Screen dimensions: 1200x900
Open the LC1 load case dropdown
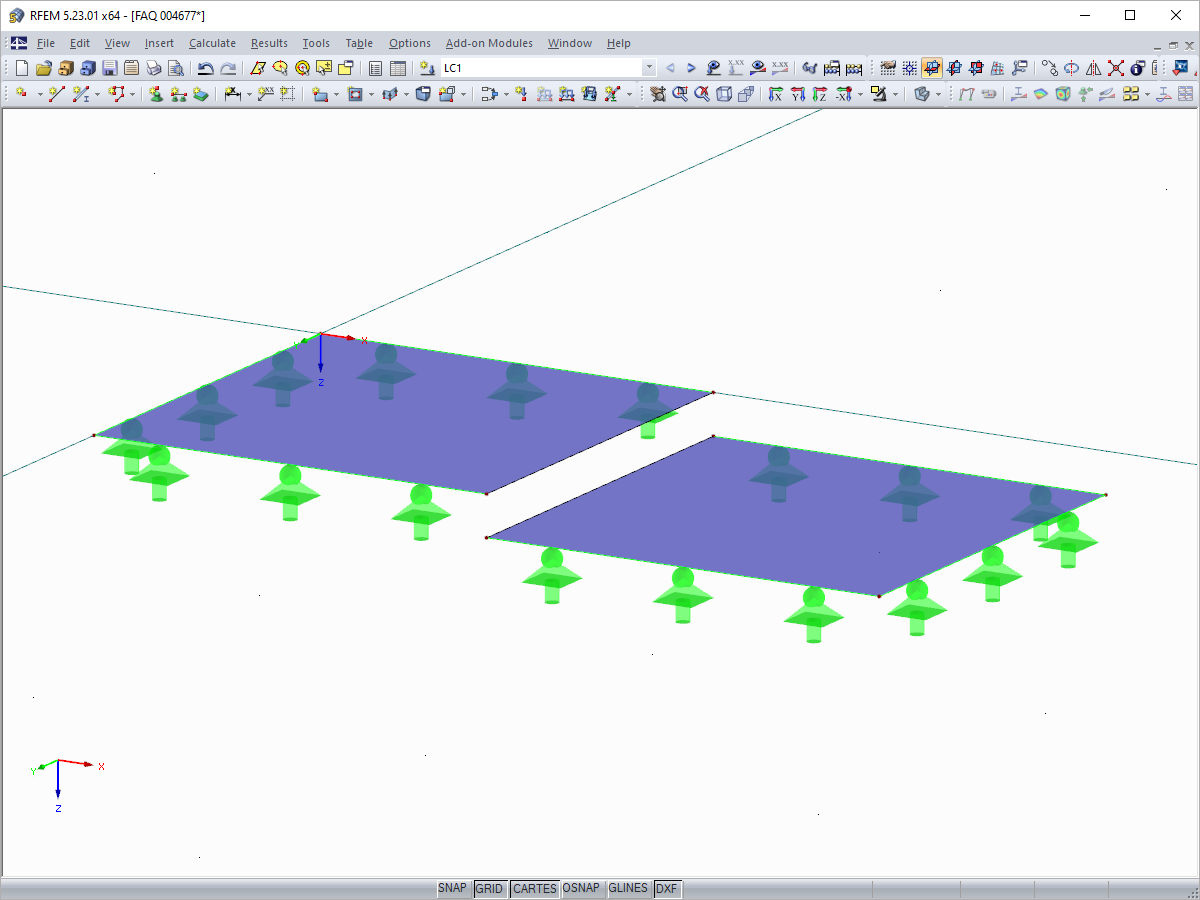(x=648, y=68)
